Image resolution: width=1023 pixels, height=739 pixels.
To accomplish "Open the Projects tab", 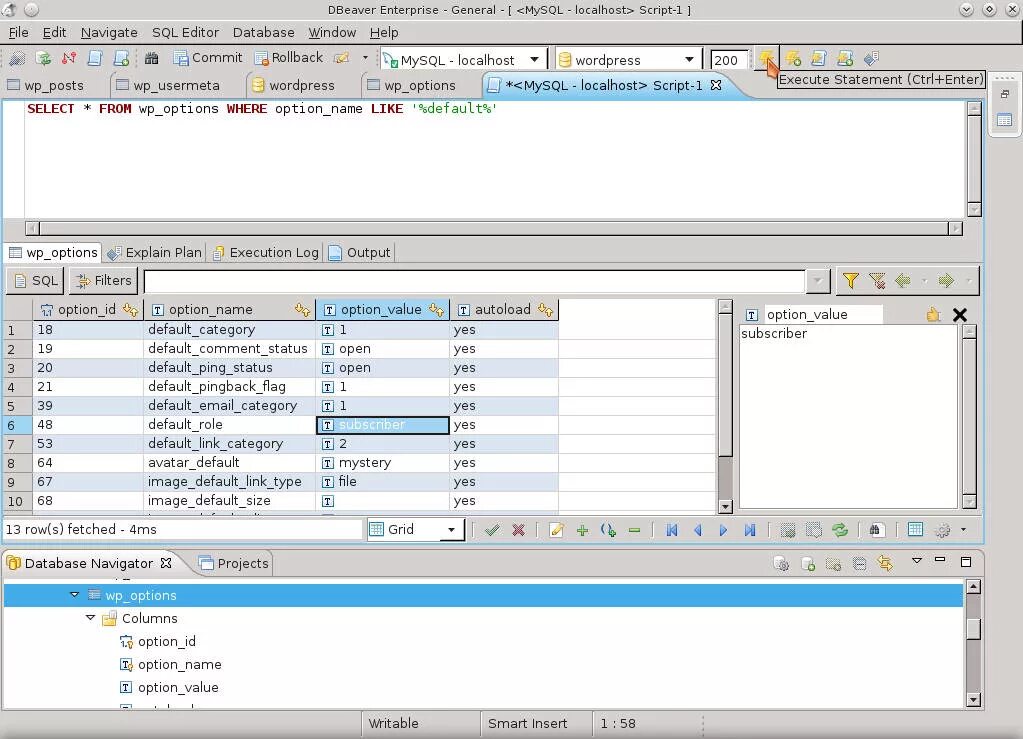I will click(234, 564).
